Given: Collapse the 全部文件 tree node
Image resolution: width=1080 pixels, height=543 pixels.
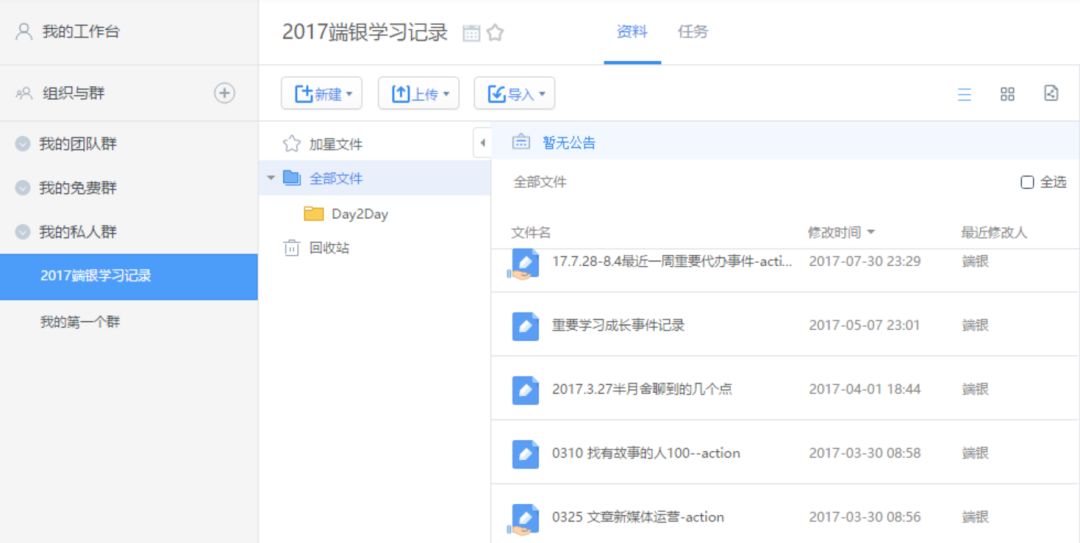Looking at the screenshot, I should (x=270, y=178).
